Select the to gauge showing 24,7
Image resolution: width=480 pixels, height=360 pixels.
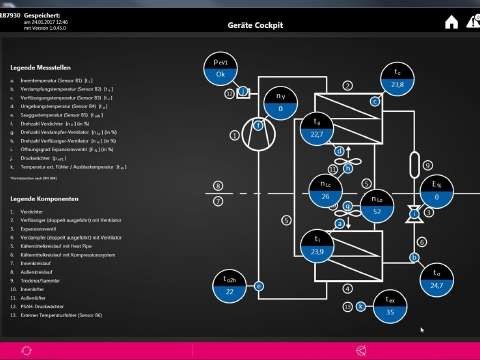(437, 279)
